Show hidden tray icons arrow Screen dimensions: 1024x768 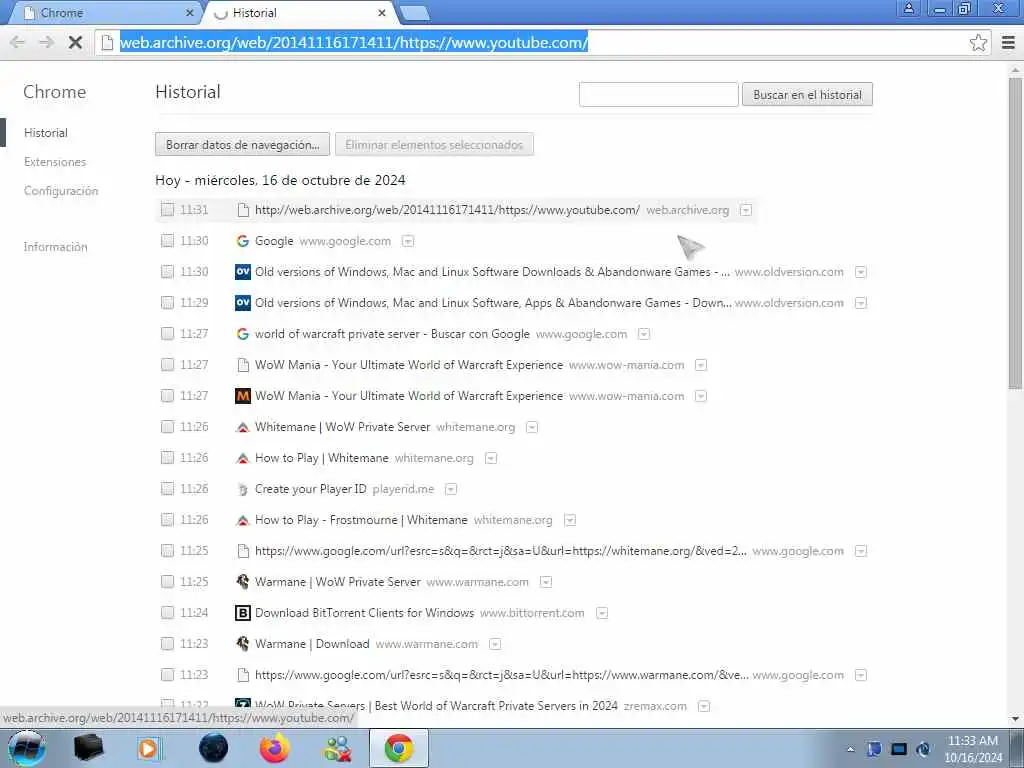tap(850, 749)
